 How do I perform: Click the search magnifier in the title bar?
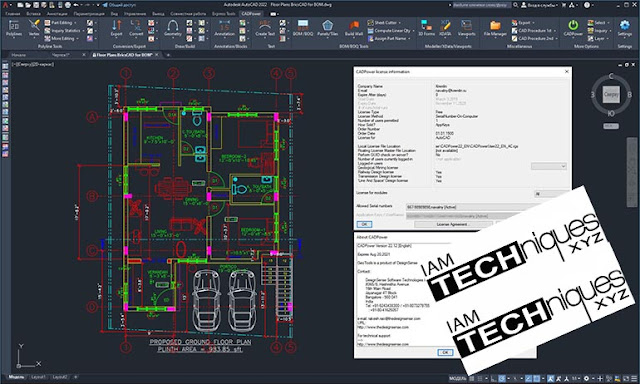click(516, 5)
